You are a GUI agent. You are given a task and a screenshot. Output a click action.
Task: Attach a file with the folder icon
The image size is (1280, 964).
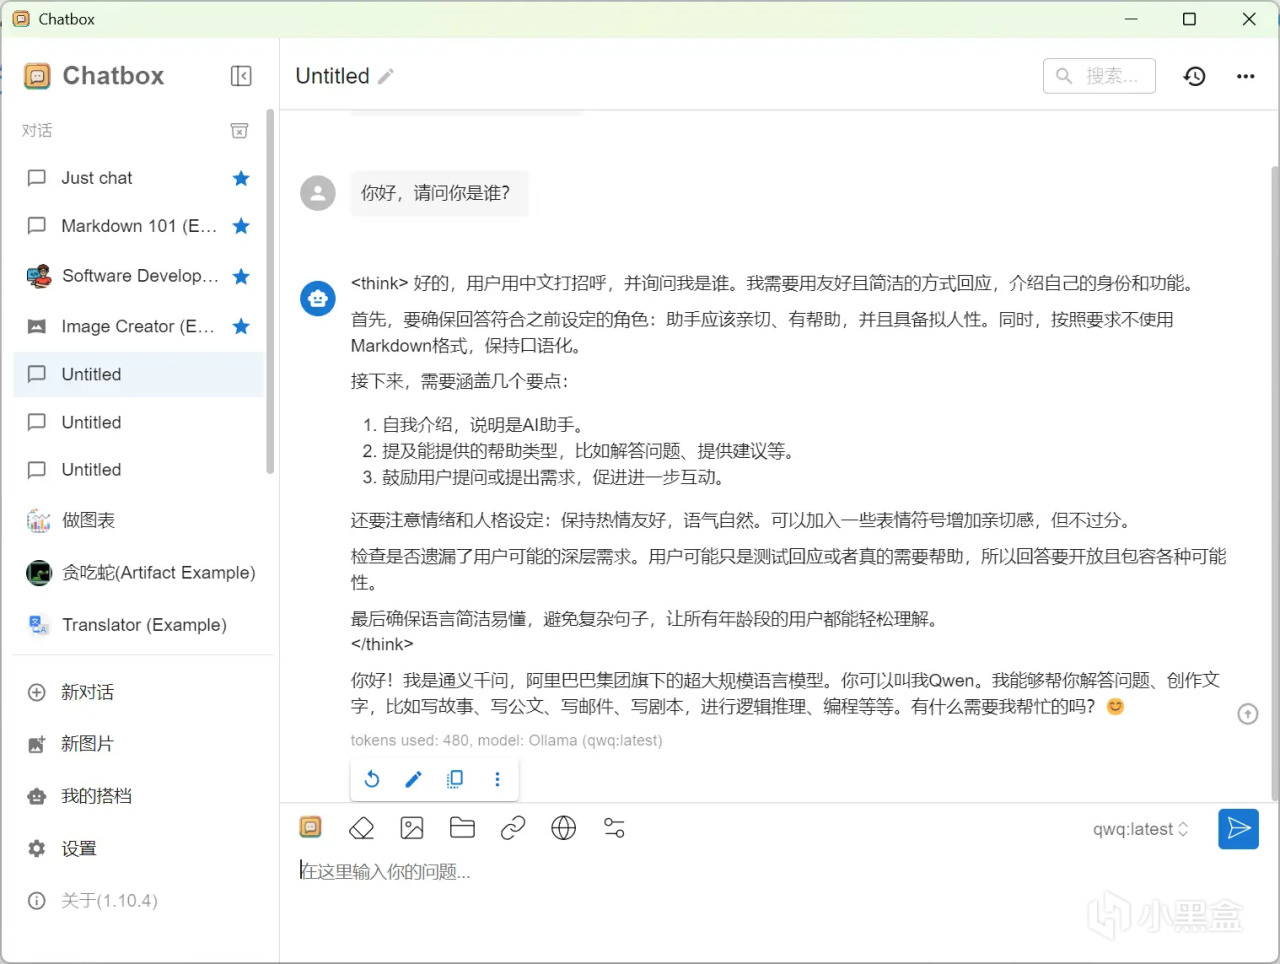click(x=462, y=828)
